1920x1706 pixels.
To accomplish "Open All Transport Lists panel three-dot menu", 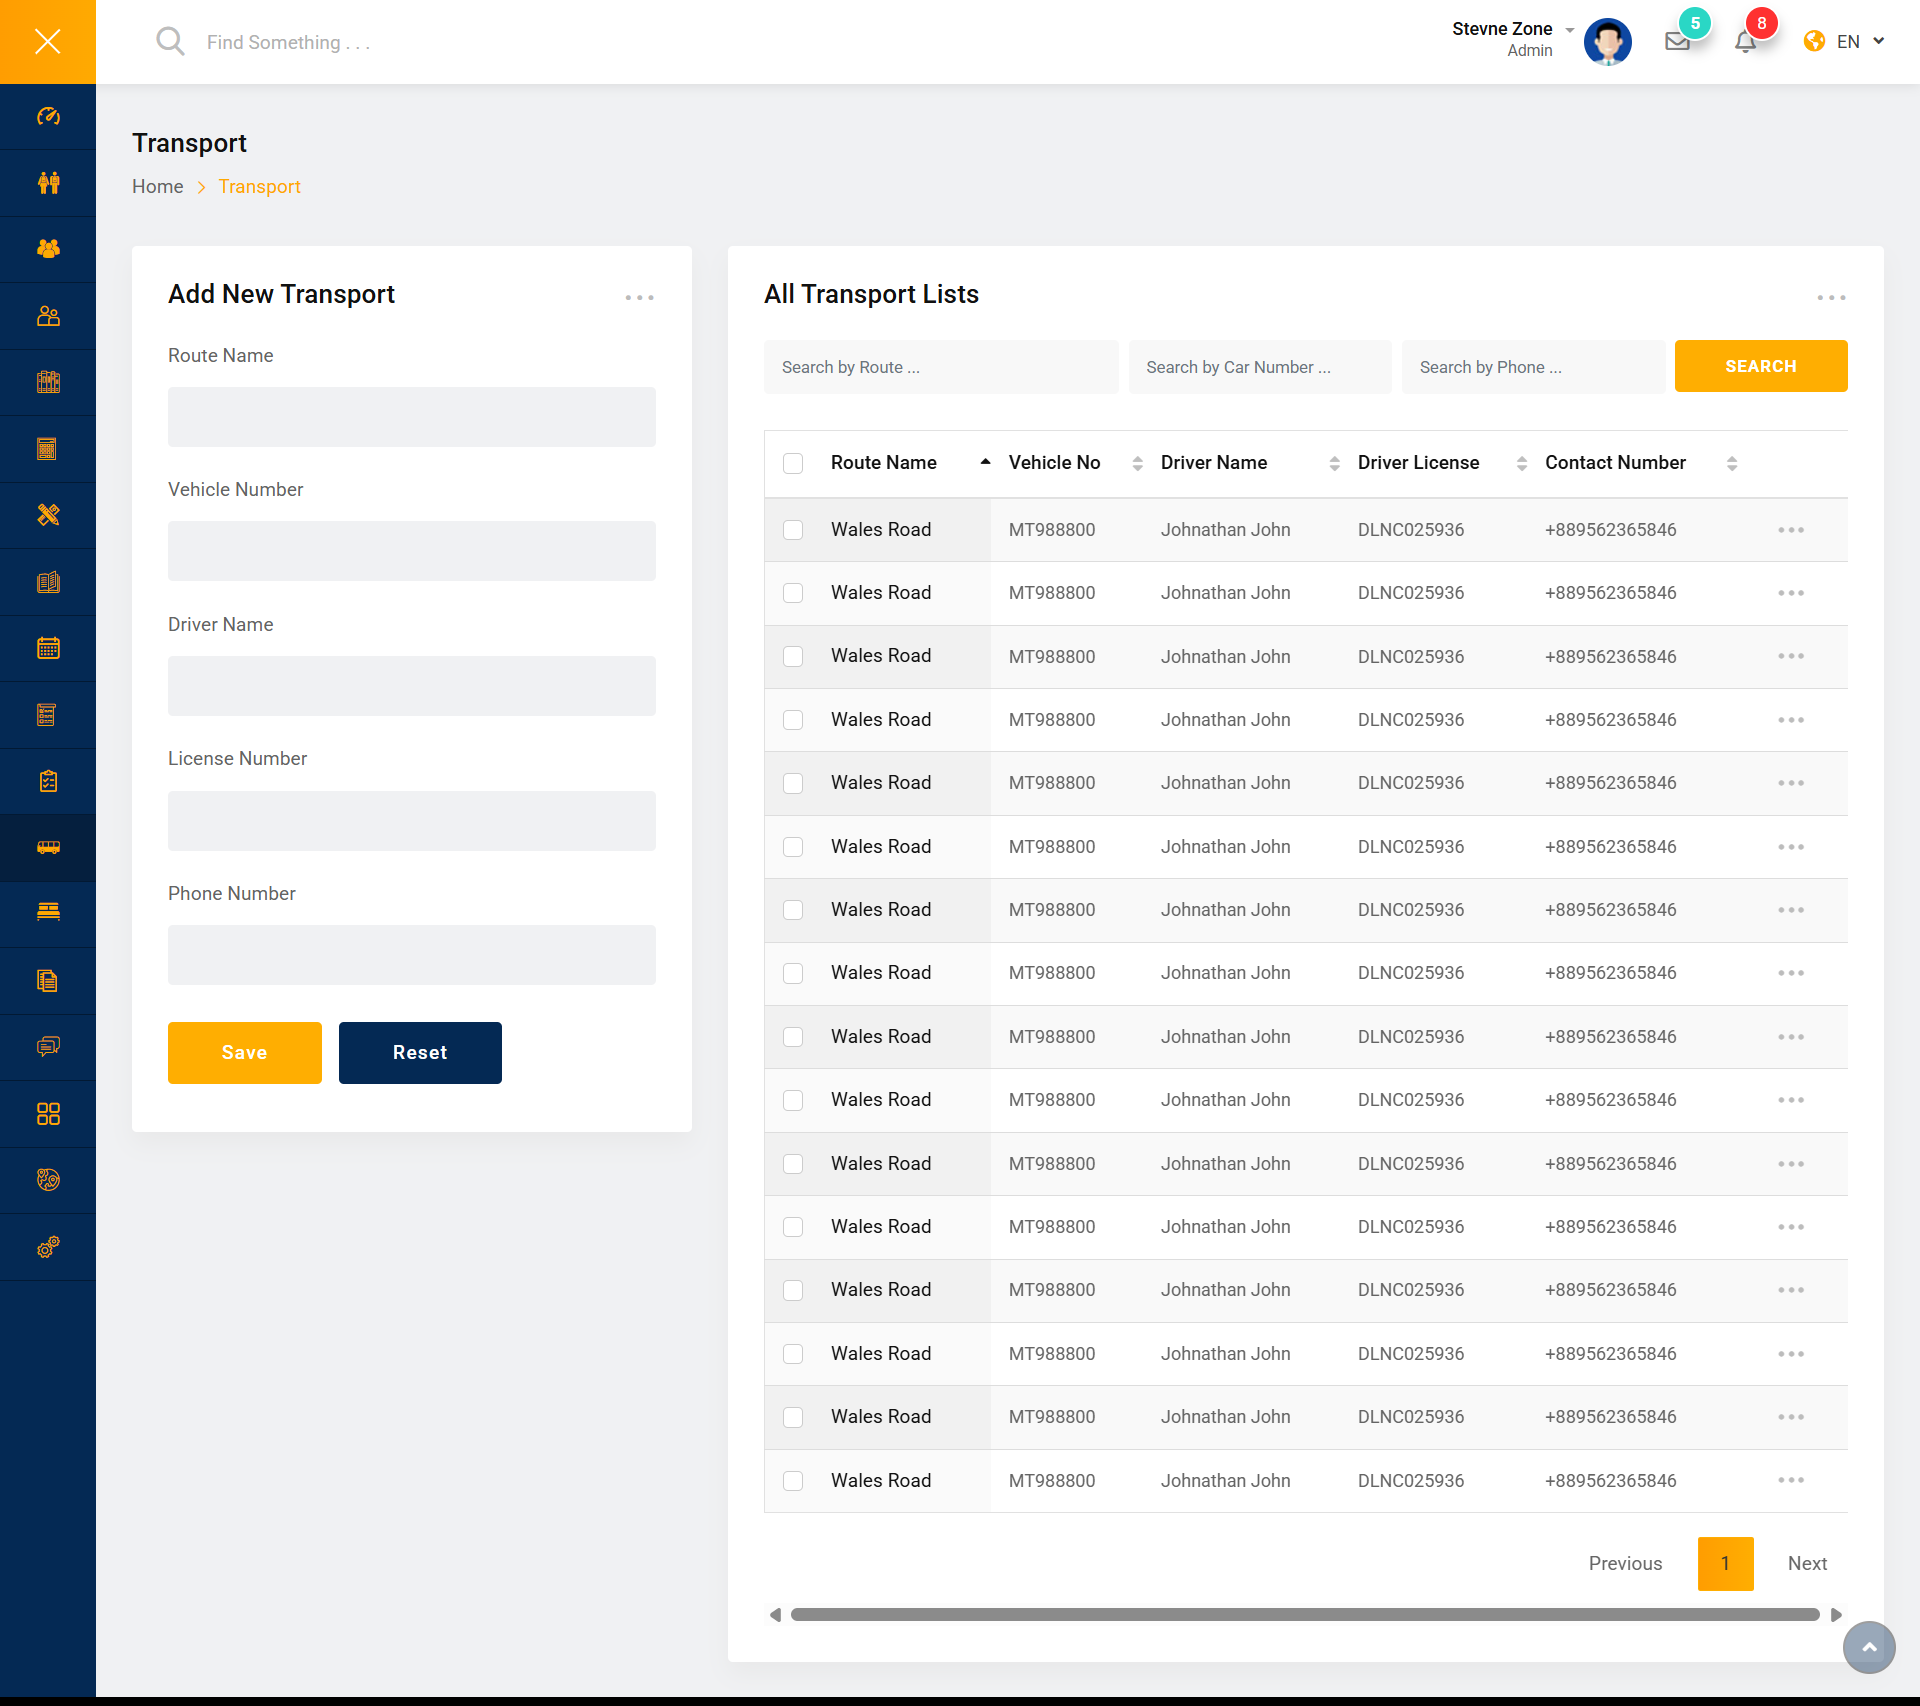I will tap(1832, 298).
